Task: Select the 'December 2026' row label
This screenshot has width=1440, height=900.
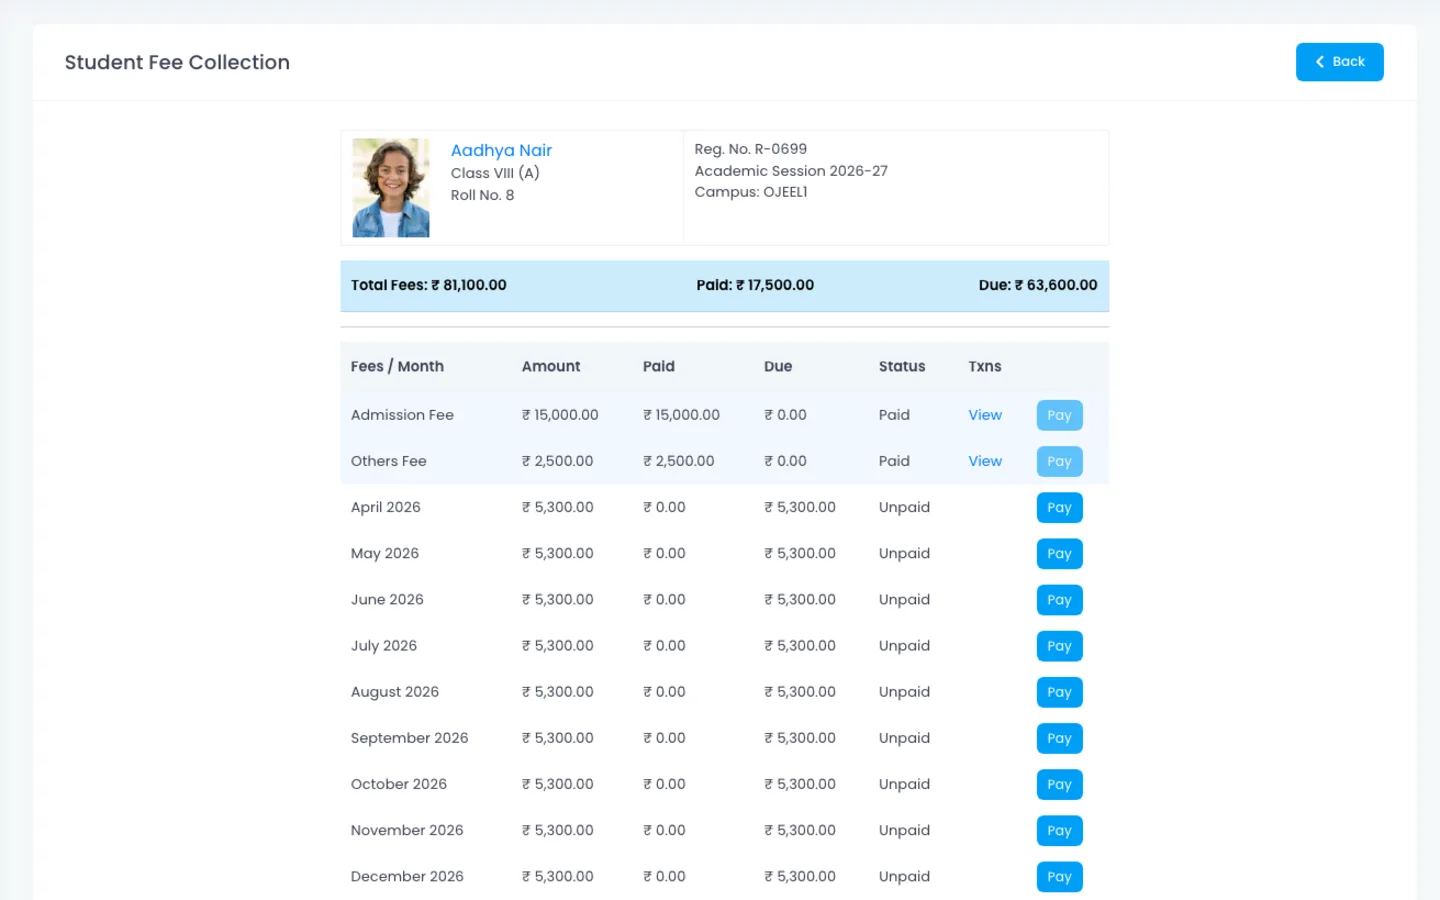Action: (407, 877)
